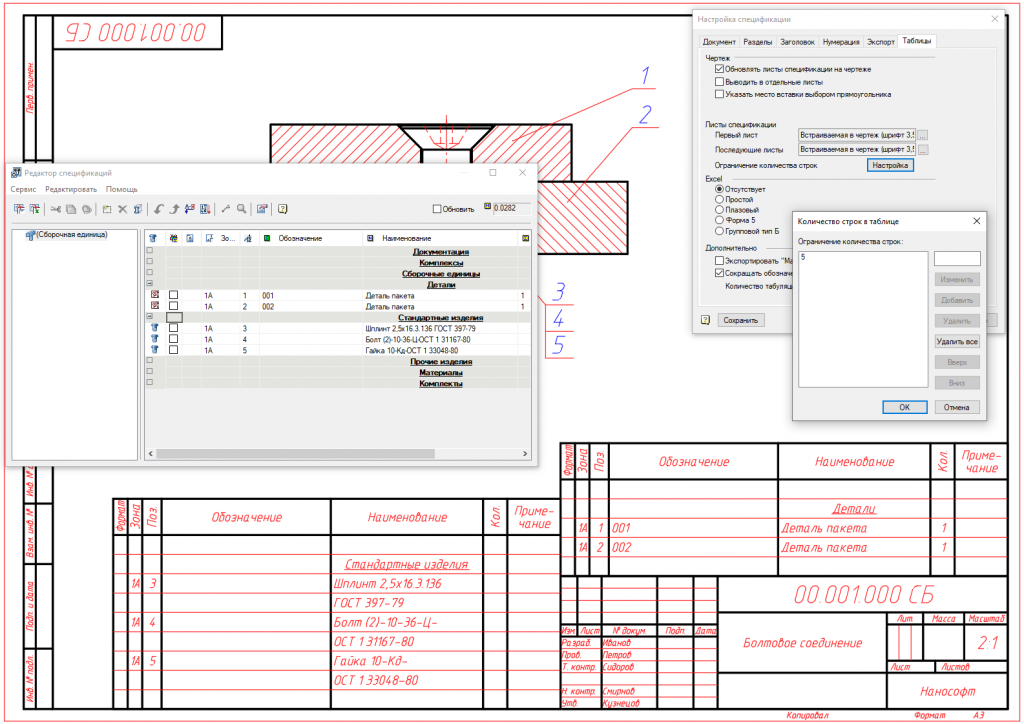Click the delete X icon in editor toolbar
The image size is (1024, 724).
122,209
